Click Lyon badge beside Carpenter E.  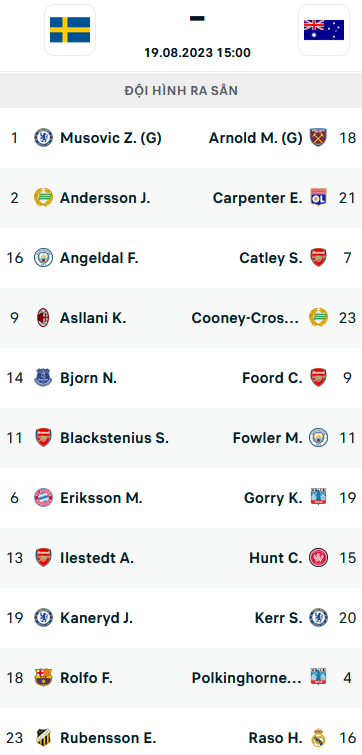pos(318,198)
